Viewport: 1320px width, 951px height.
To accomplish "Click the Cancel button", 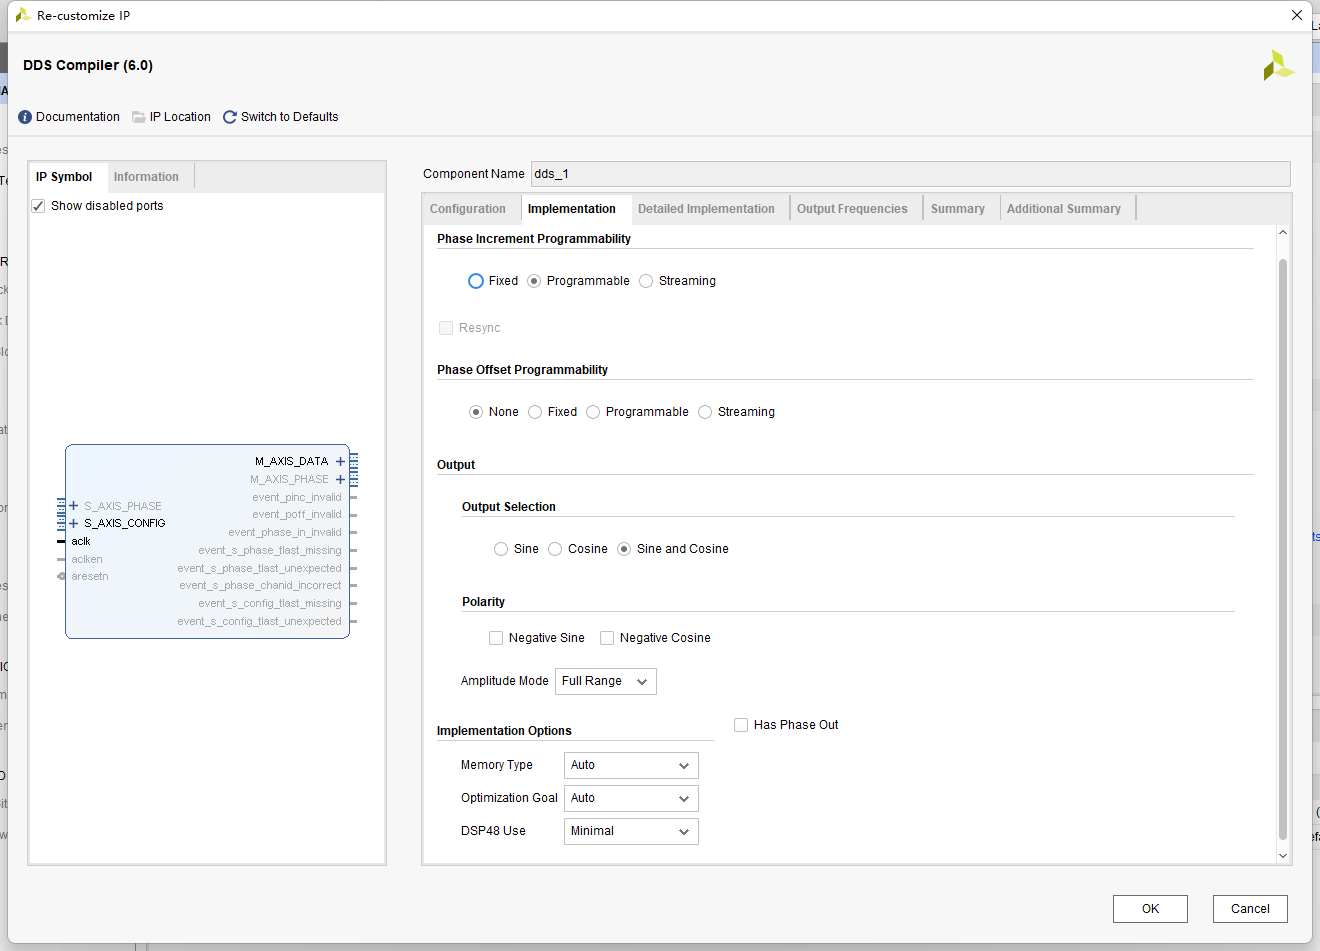I will point(1250,909).
